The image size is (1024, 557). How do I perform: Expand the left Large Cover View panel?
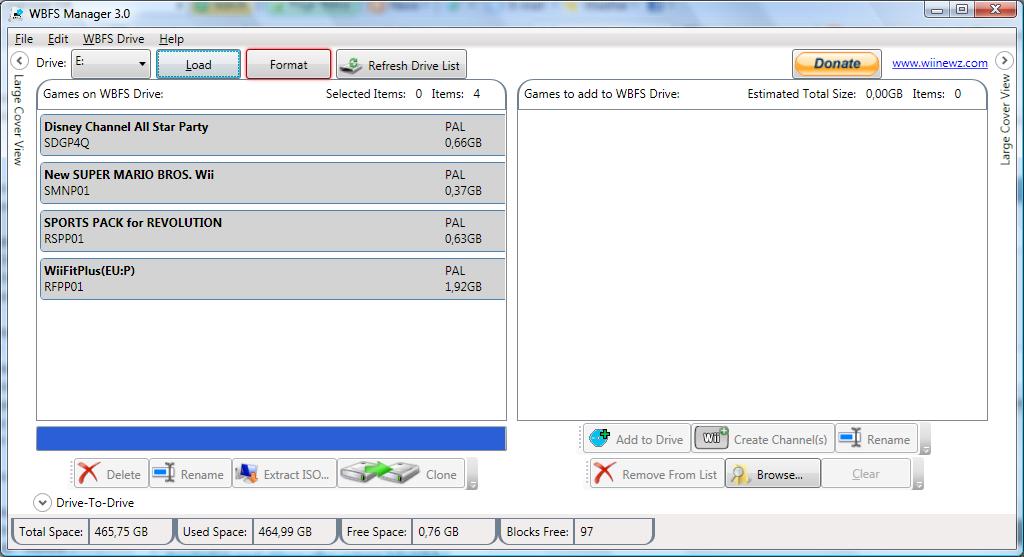(18, 62)
